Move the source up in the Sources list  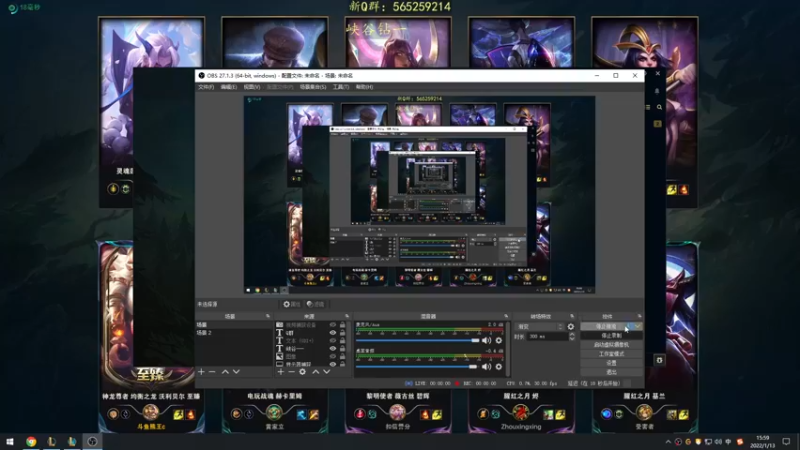315,372
